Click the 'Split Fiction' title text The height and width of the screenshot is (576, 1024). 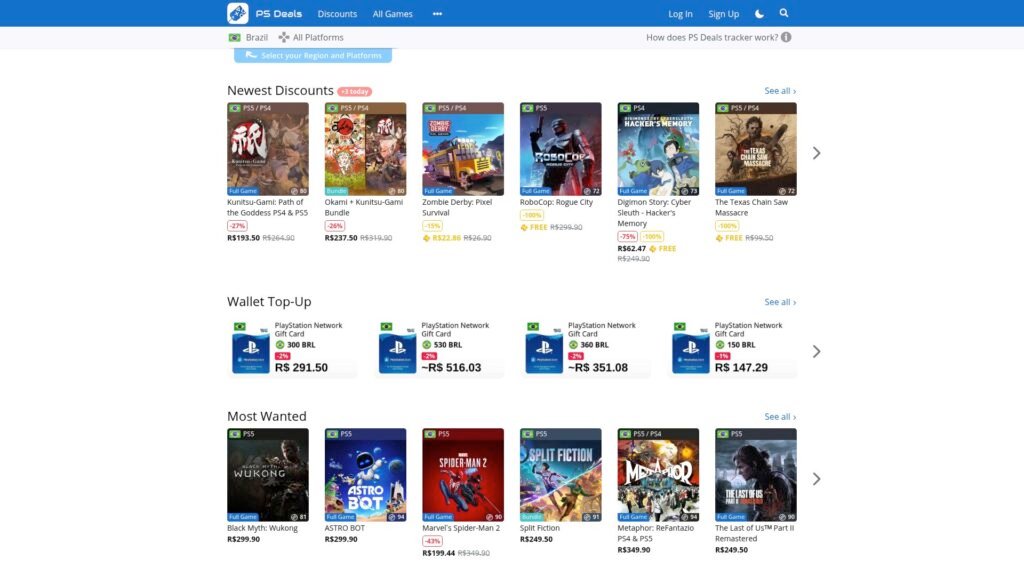[539, 528]
